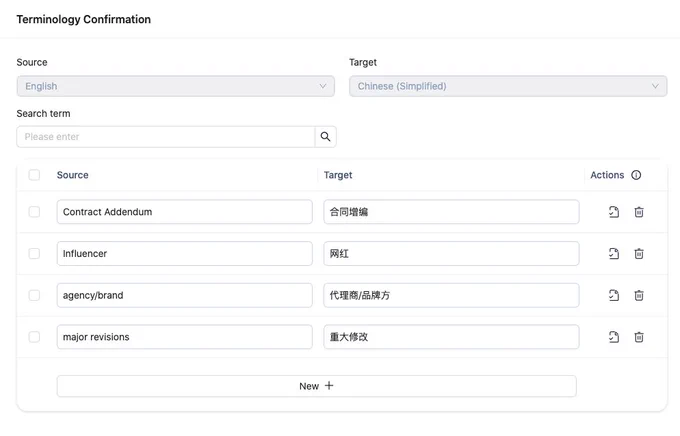Screen dimensions: 680x436
Task: Click confirm icon for Contract Addendum row
Action: 614,212
